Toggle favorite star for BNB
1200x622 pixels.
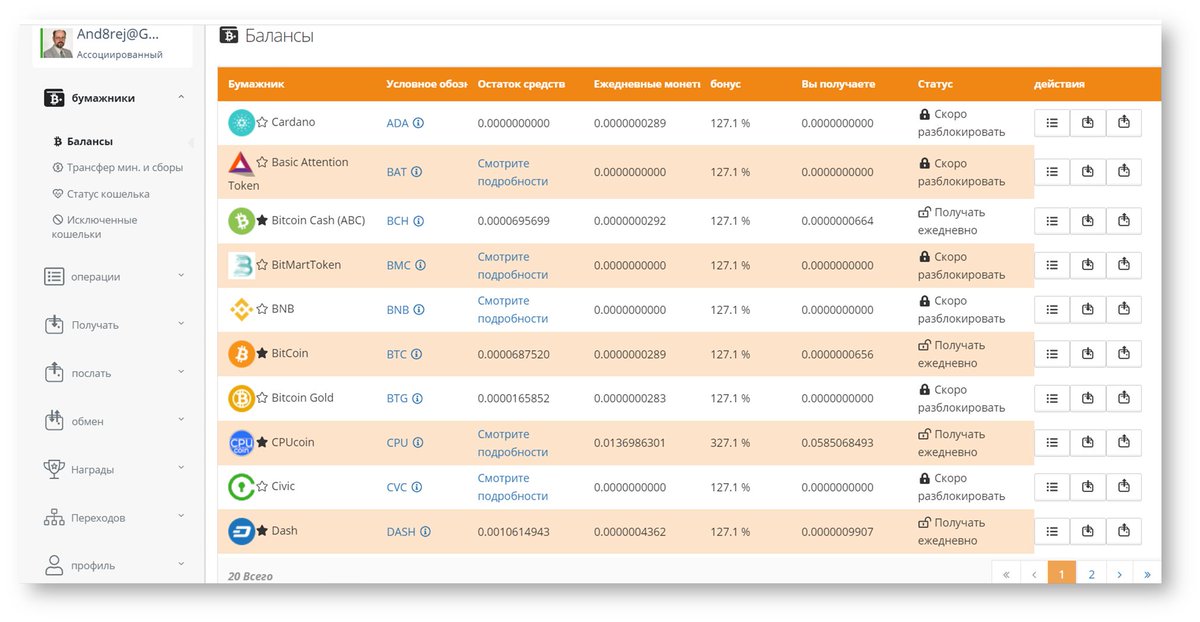[x=262, y=309]
